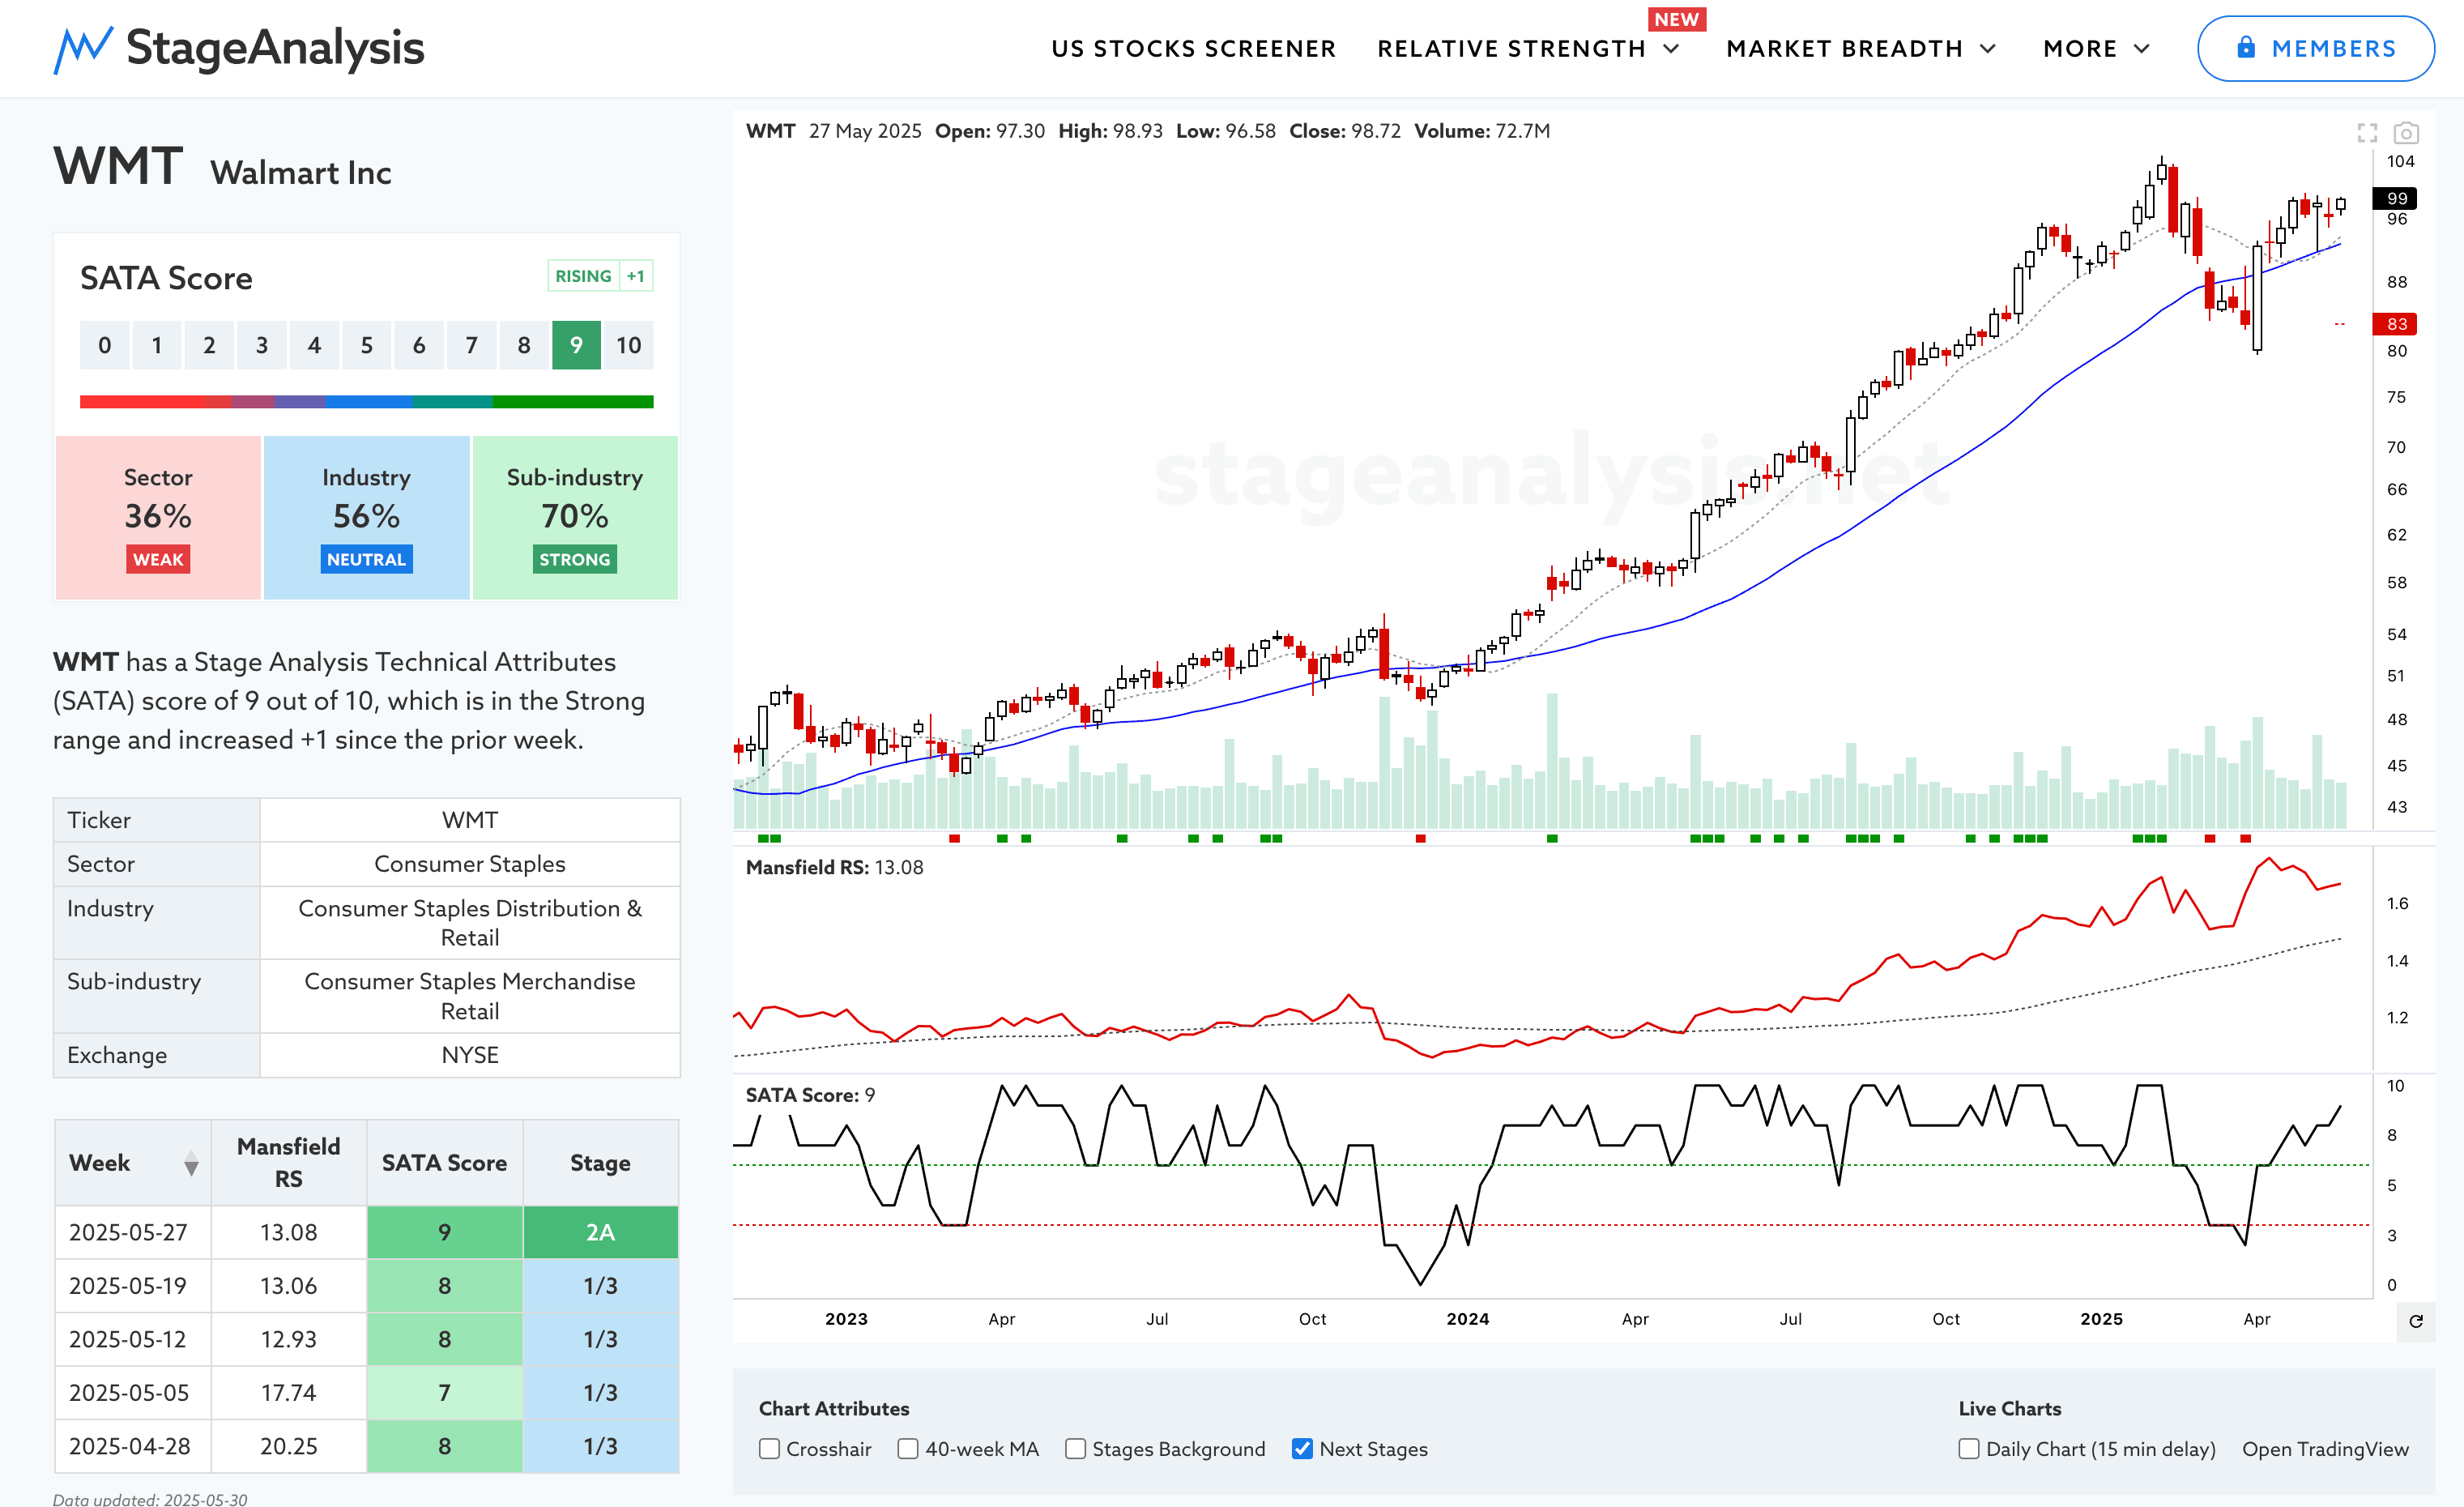Open fullscreen chart view icon
This screenshot has width=2464, height=1507.
coord(2367,133)
